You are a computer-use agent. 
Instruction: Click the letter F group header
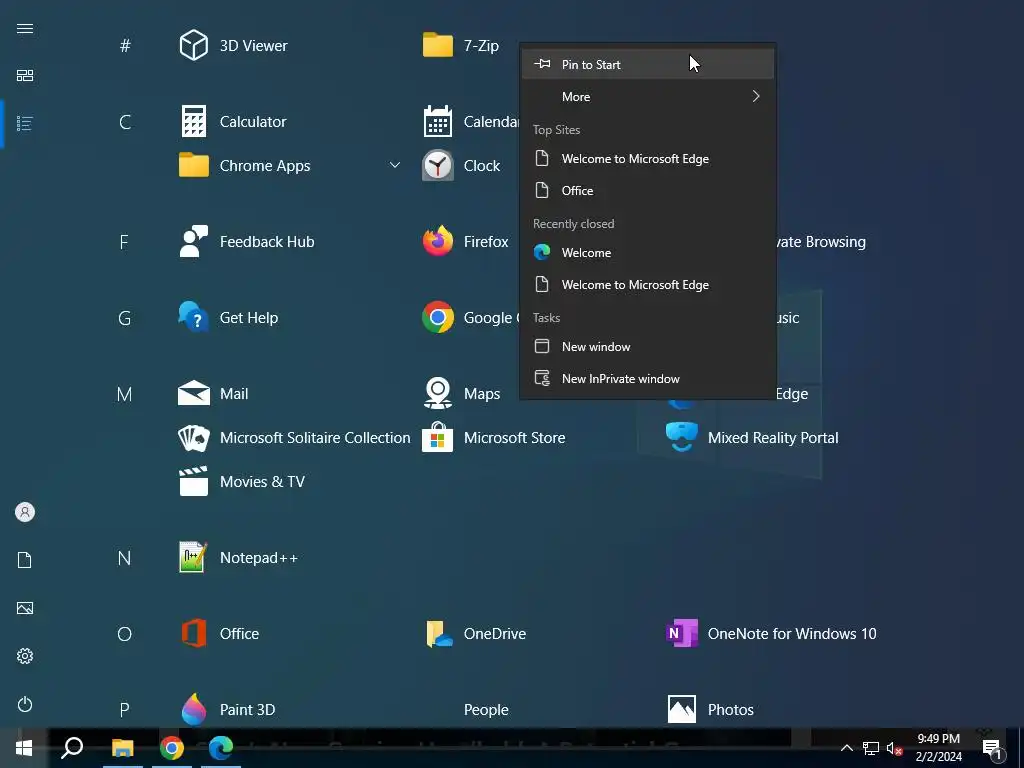click(x=124, y=242)
